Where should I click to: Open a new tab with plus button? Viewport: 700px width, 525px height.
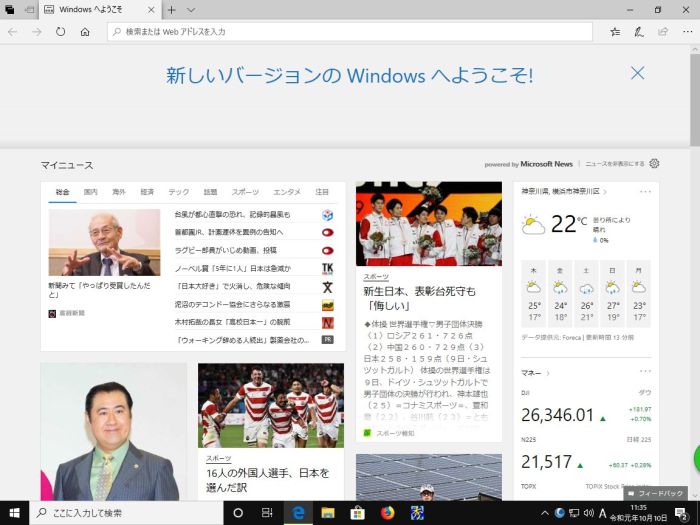[172, 9]
